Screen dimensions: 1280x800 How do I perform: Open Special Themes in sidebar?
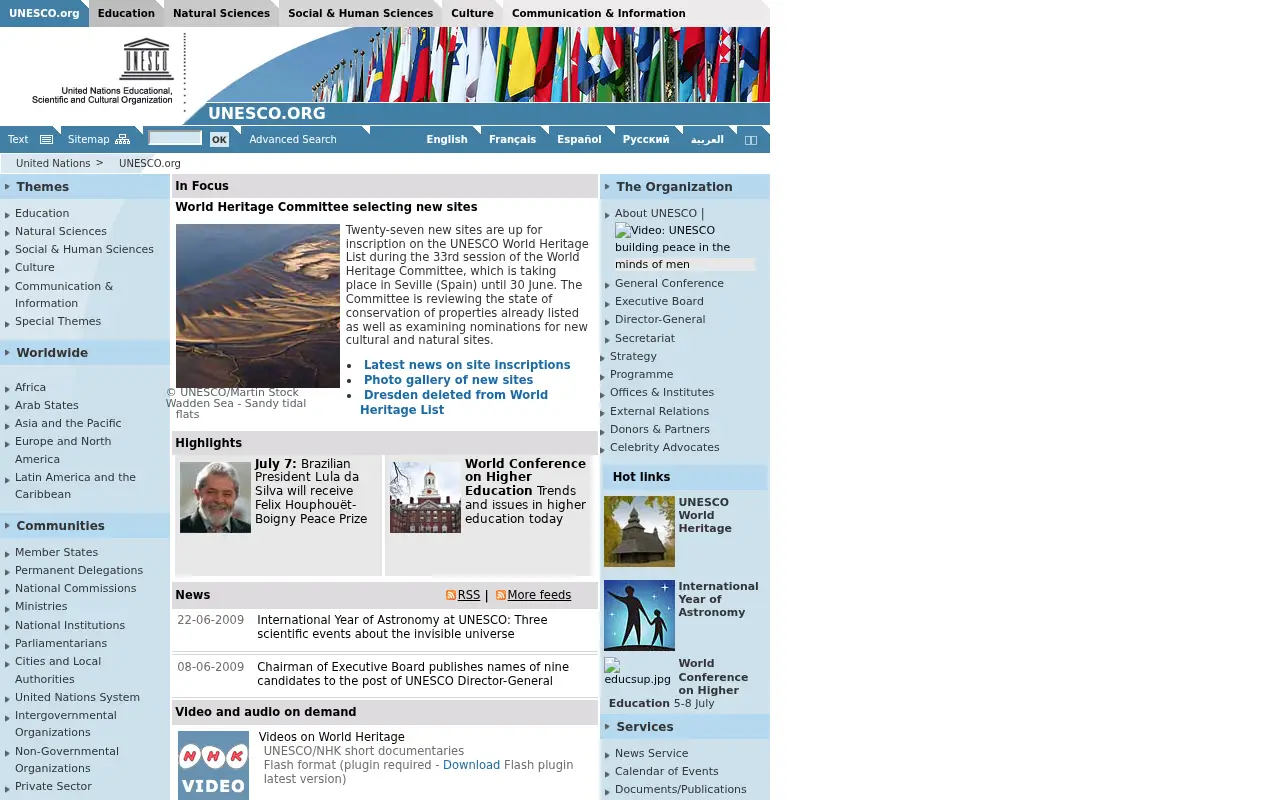(58, 322)
